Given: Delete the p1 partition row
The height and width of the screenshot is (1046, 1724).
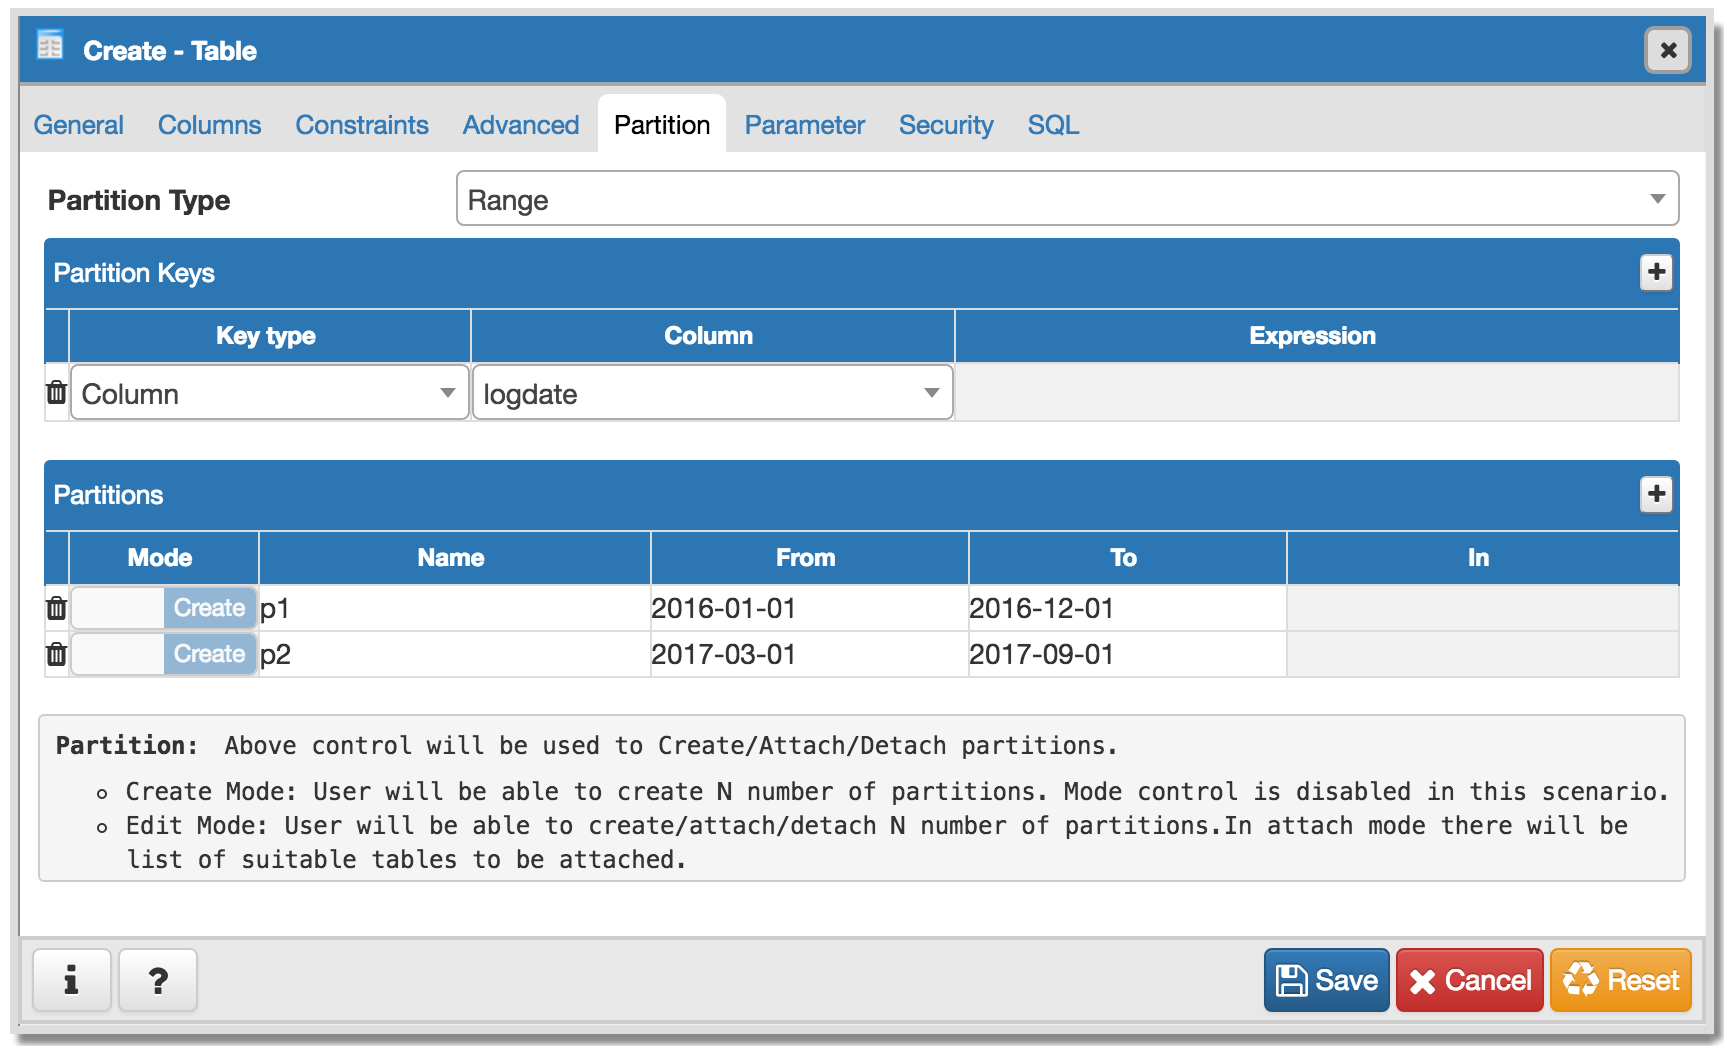Looking at the screenshot, I should tap(57, 608).
